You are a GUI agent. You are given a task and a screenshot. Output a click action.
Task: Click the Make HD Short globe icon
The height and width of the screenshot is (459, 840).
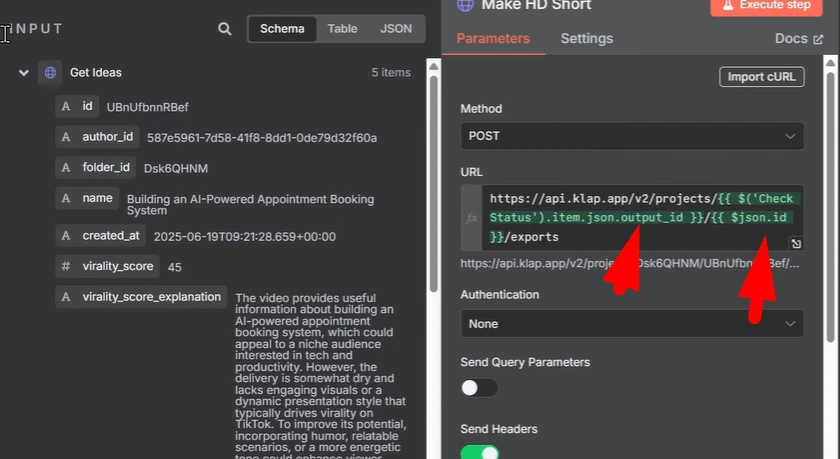465,5
